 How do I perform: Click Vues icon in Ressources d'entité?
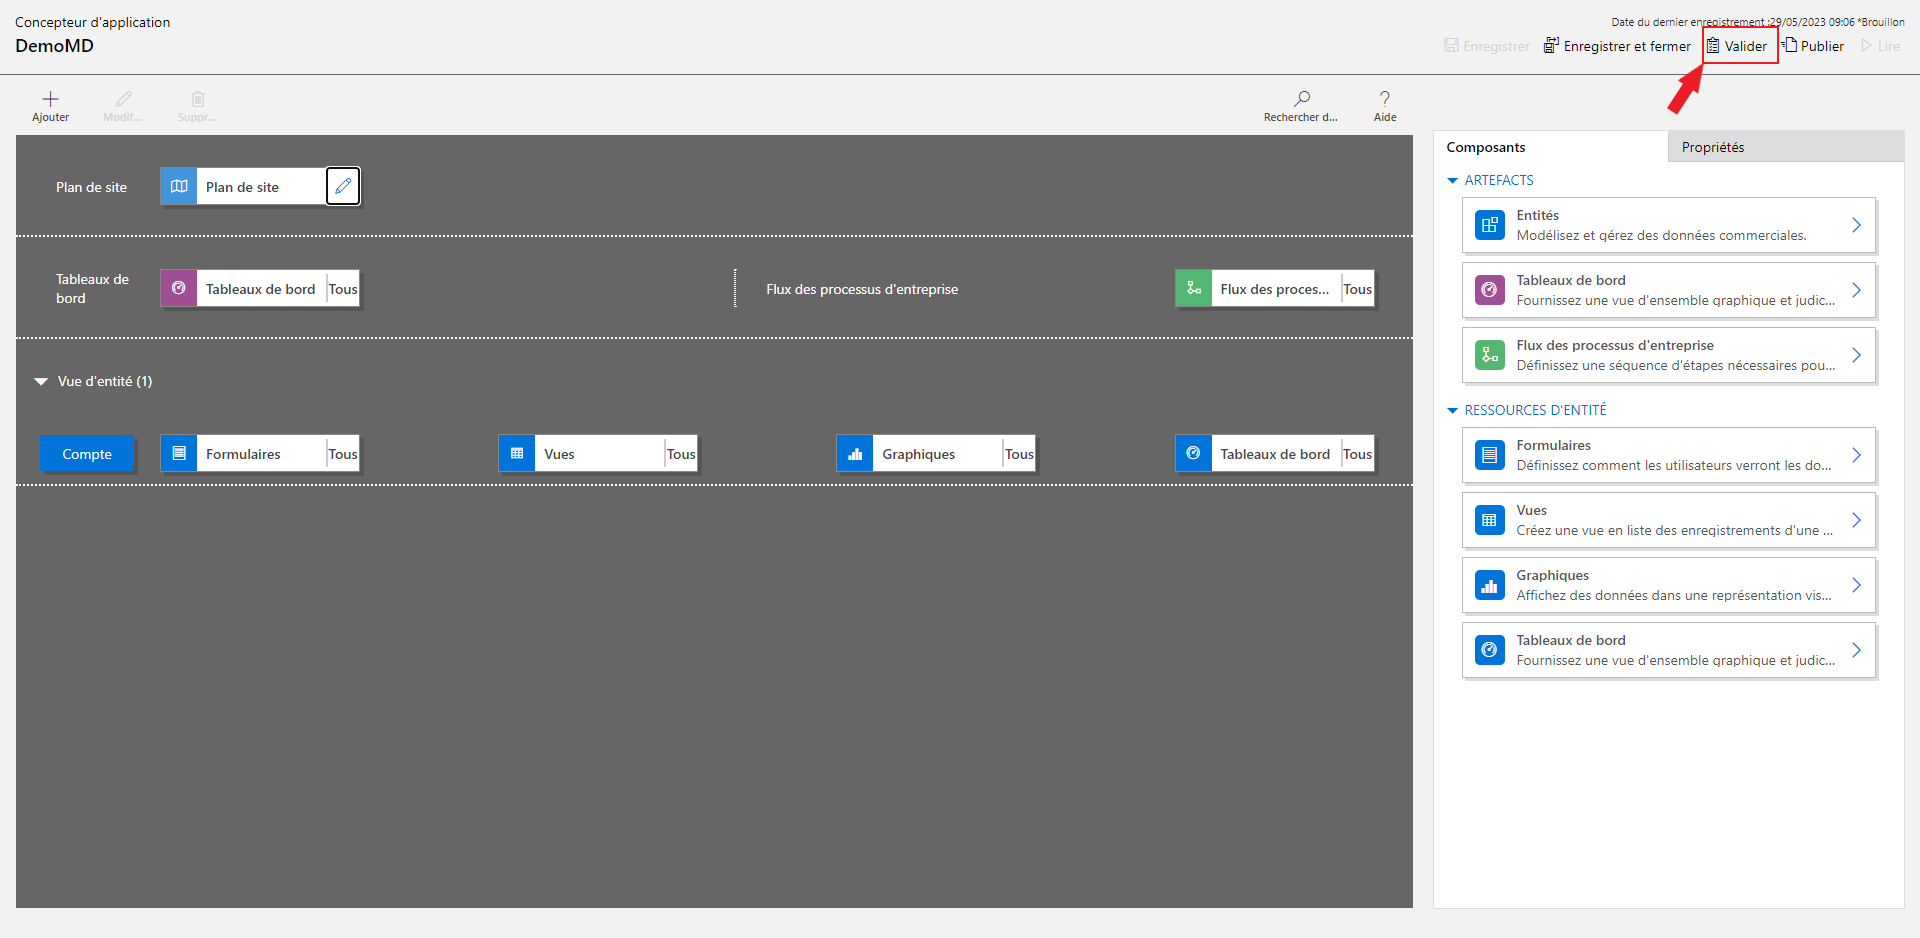[x=1490, y=520]
